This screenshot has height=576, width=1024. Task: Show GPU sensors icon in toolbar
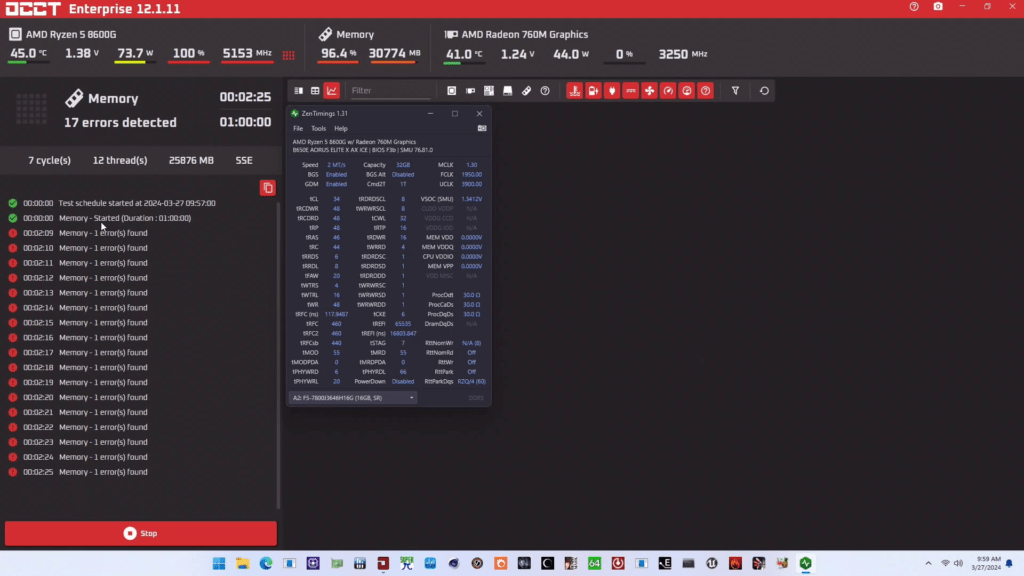pyautogui.click(x=470, y=91)
